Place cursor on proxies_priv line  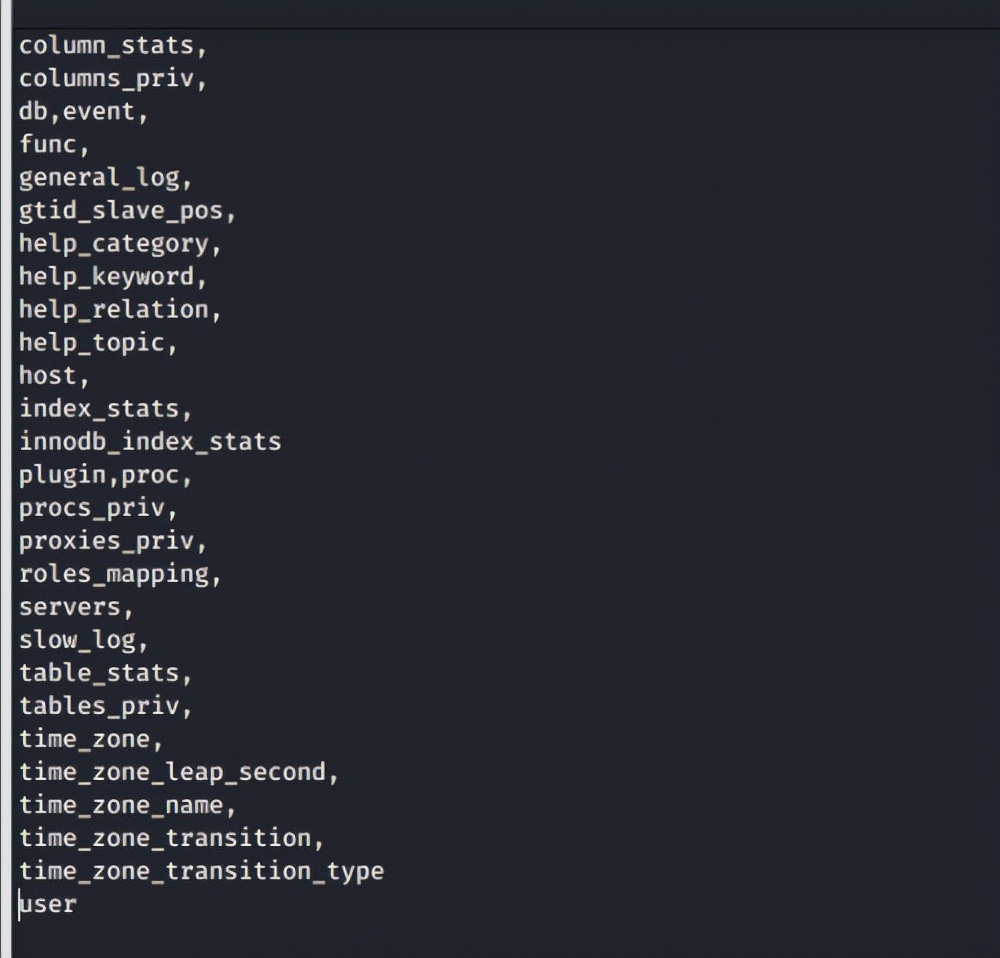tap(106, 541)
